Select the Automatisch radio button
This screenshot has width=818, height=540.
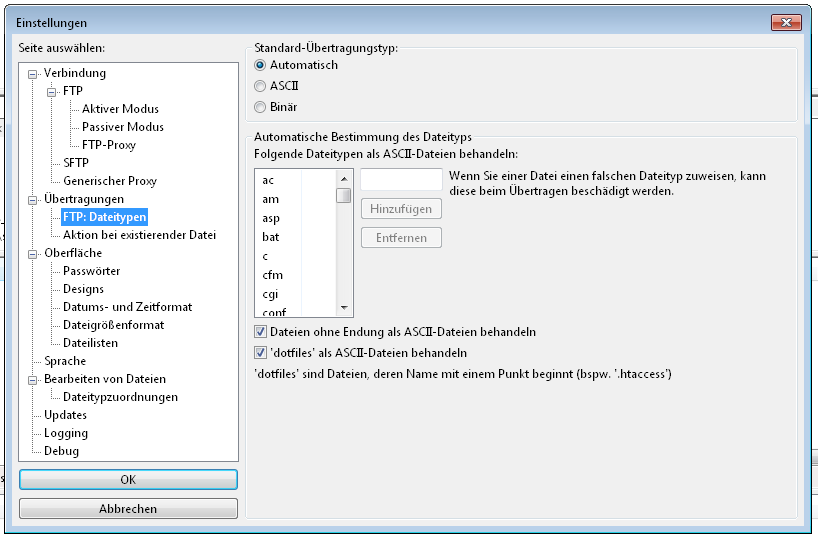(x=261, y=65)
